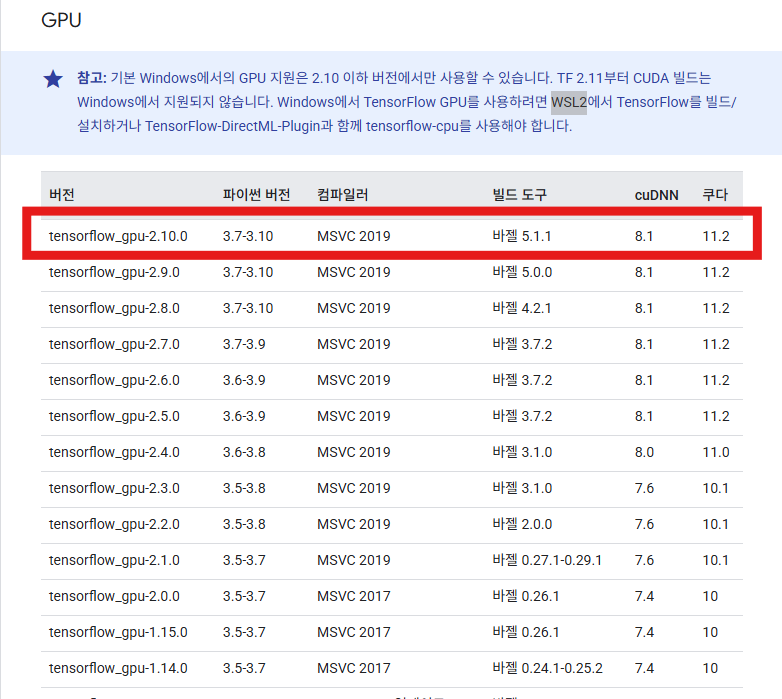The height and width of the screenshot is (699, 782).
Task: Select the tensorflow_gpu-2.9.0 cell
Action: (x=114, y=272)
